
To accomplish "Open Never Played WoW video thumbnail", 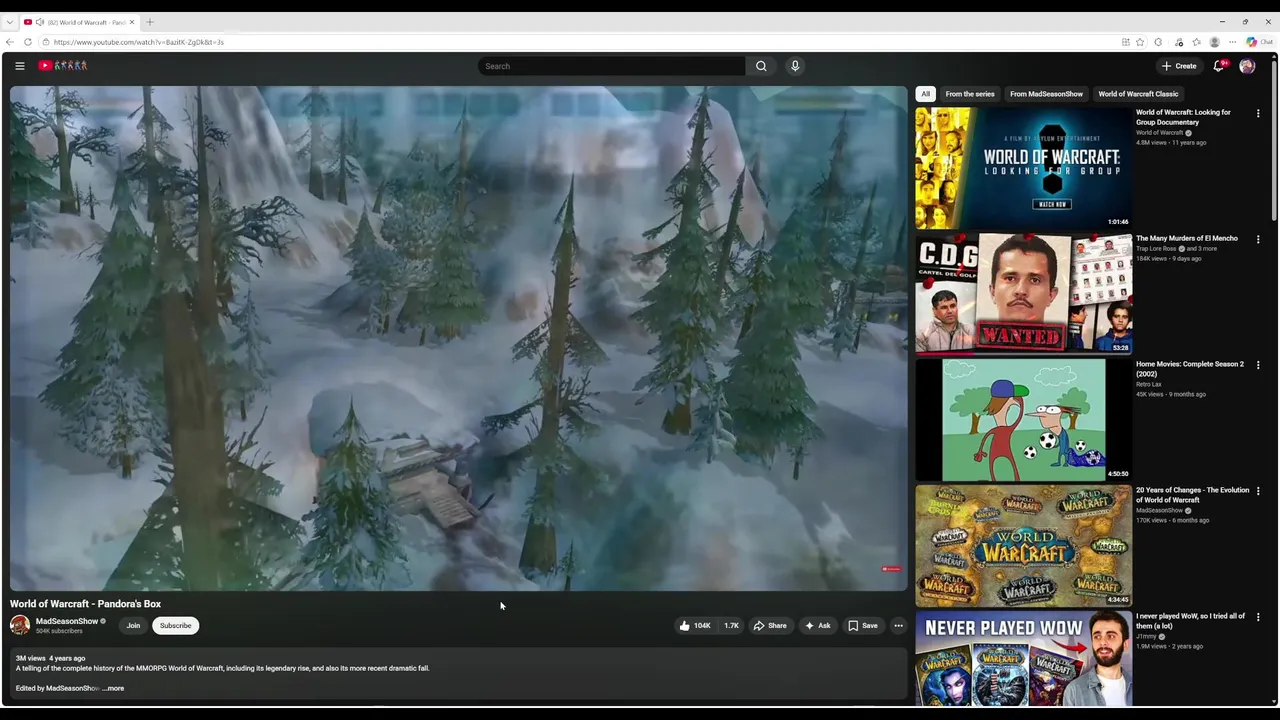I will [x=1023, y=658].
